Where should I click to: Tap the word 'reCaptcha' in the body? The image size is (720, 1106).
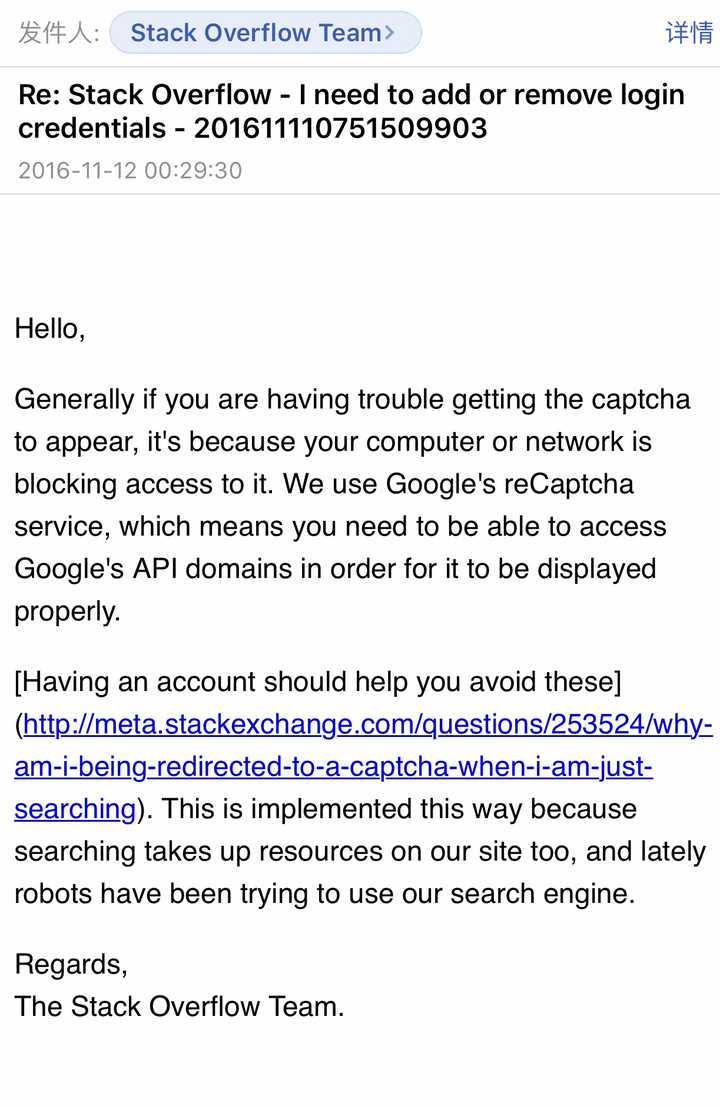coord(567,484)
